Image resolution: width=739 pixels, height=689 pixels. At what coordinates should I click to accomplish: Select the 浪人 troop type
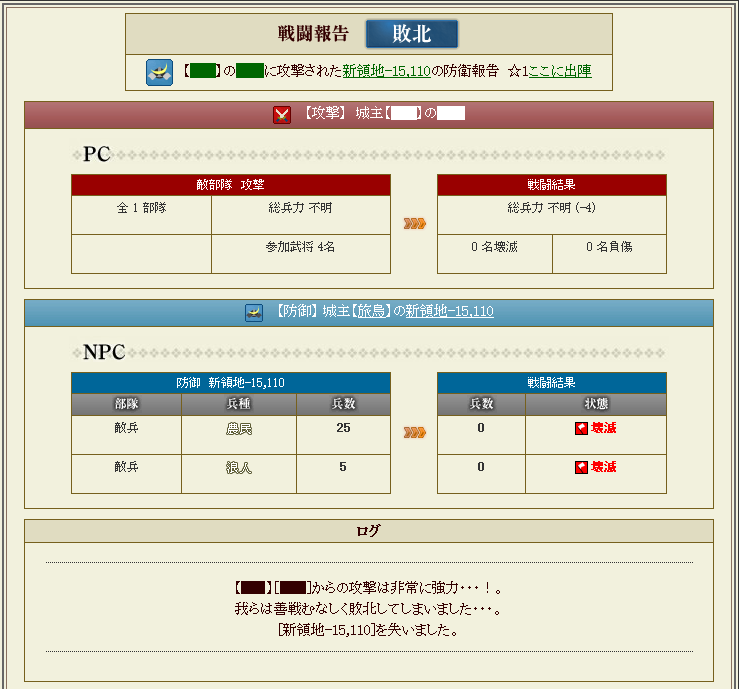click(238, 467)
